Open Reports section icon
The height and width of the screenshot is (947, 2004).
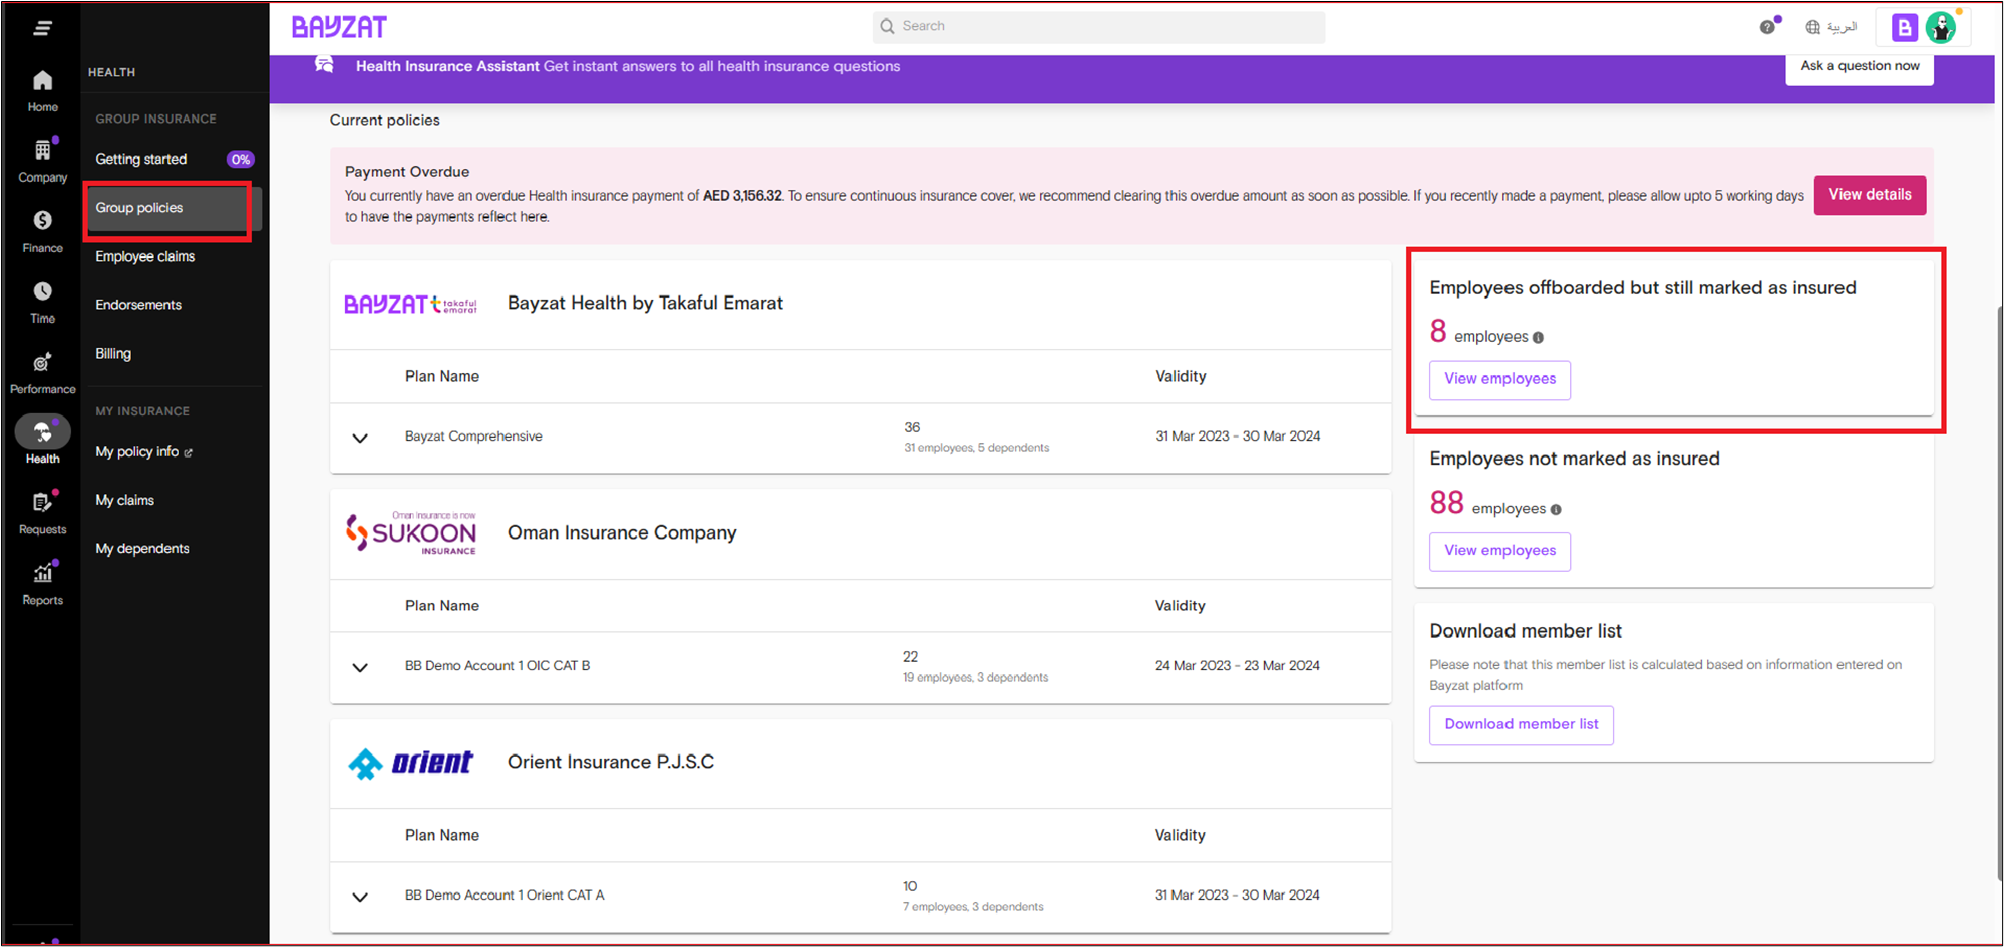click(42, 584)
